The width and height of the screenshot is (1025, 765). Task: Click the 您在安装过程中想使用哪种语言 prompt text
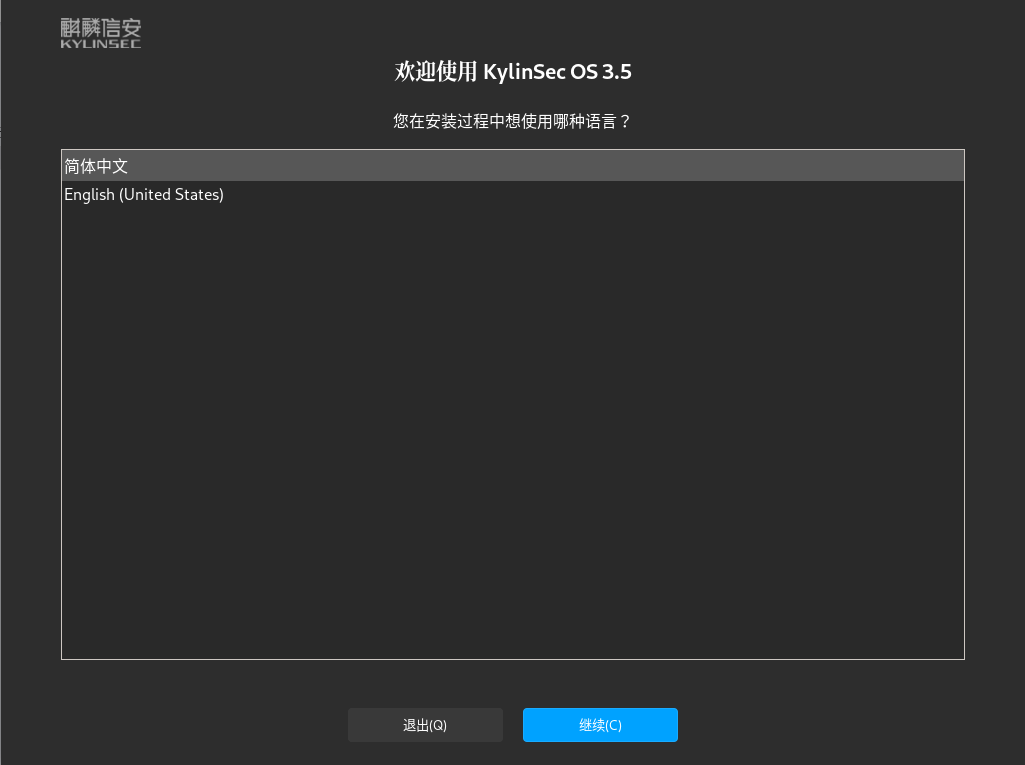click(513, 121)
